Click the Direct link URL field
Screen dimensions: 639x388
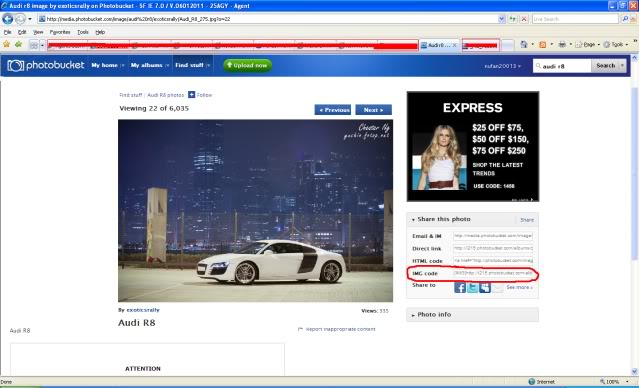point(493,248)
